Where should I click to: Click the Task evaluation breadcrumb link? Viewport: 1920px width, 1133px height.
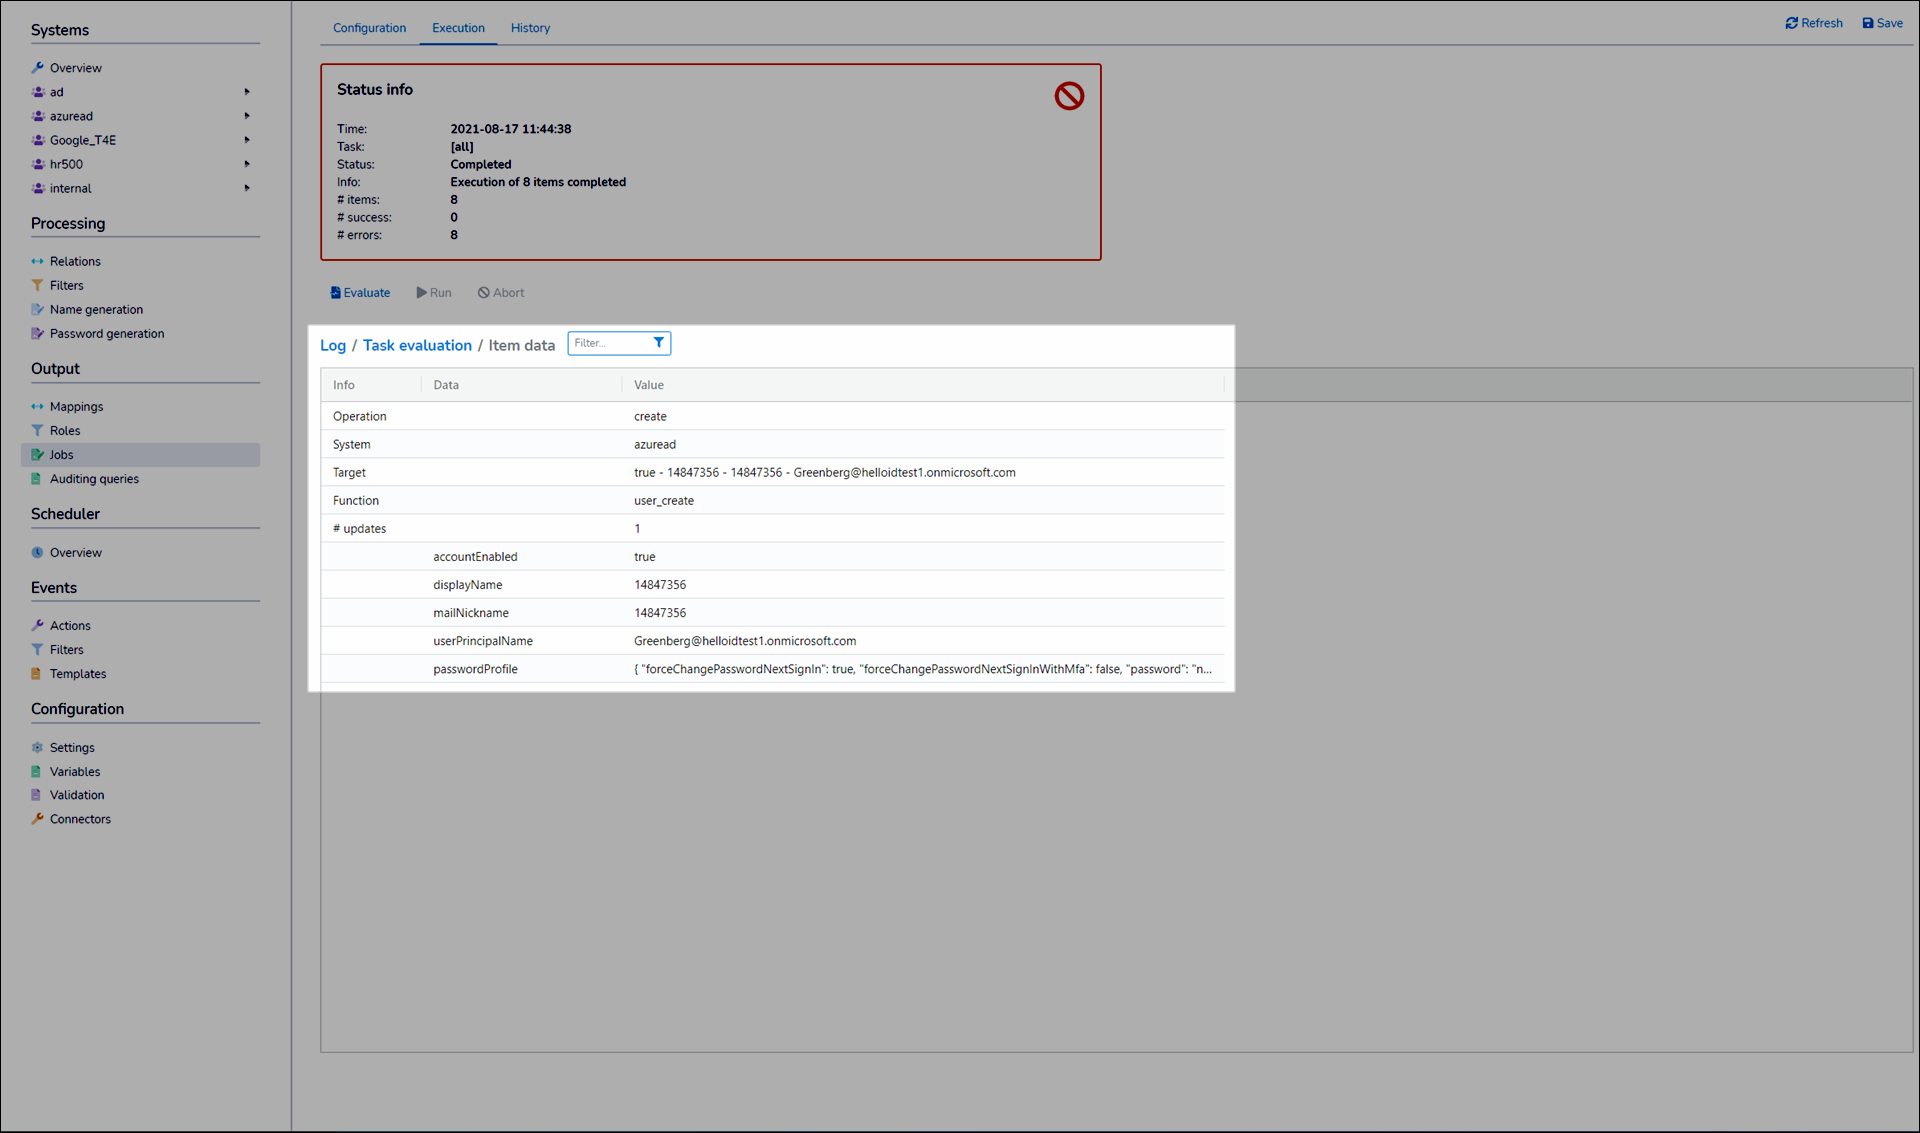[x=417, y=345]
